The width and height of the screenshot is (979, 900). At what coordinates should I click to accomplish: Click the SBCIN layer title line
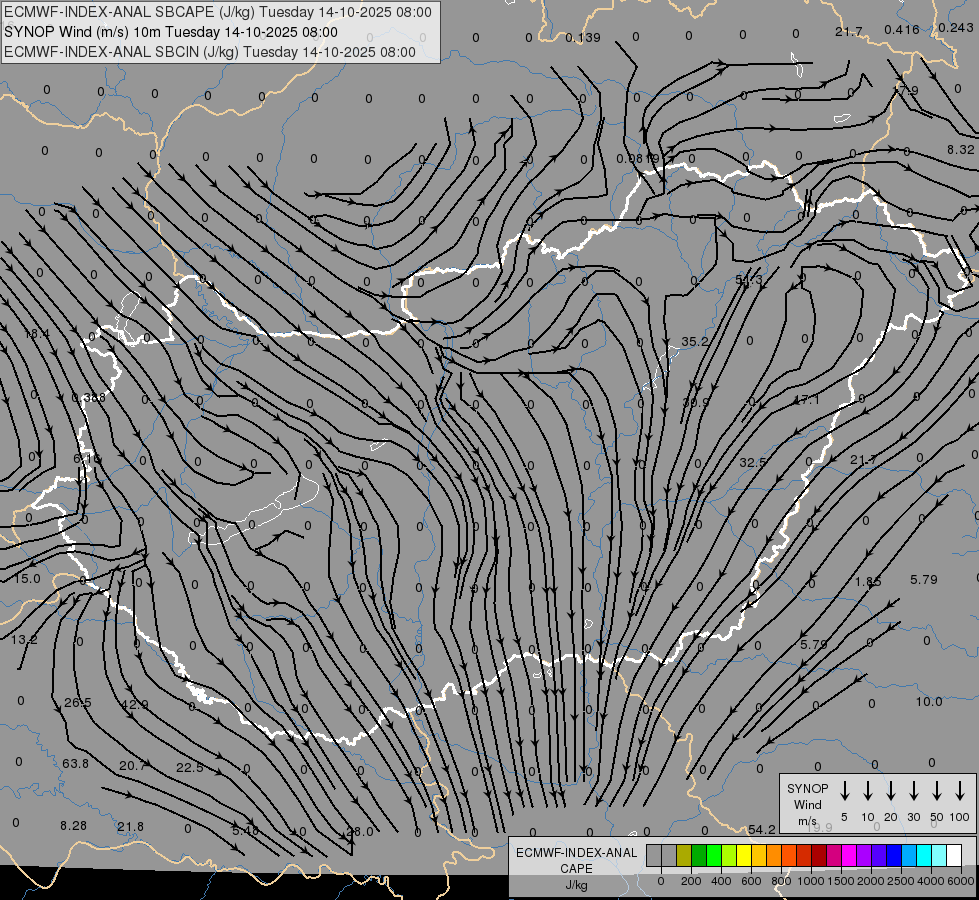point(210,51)
